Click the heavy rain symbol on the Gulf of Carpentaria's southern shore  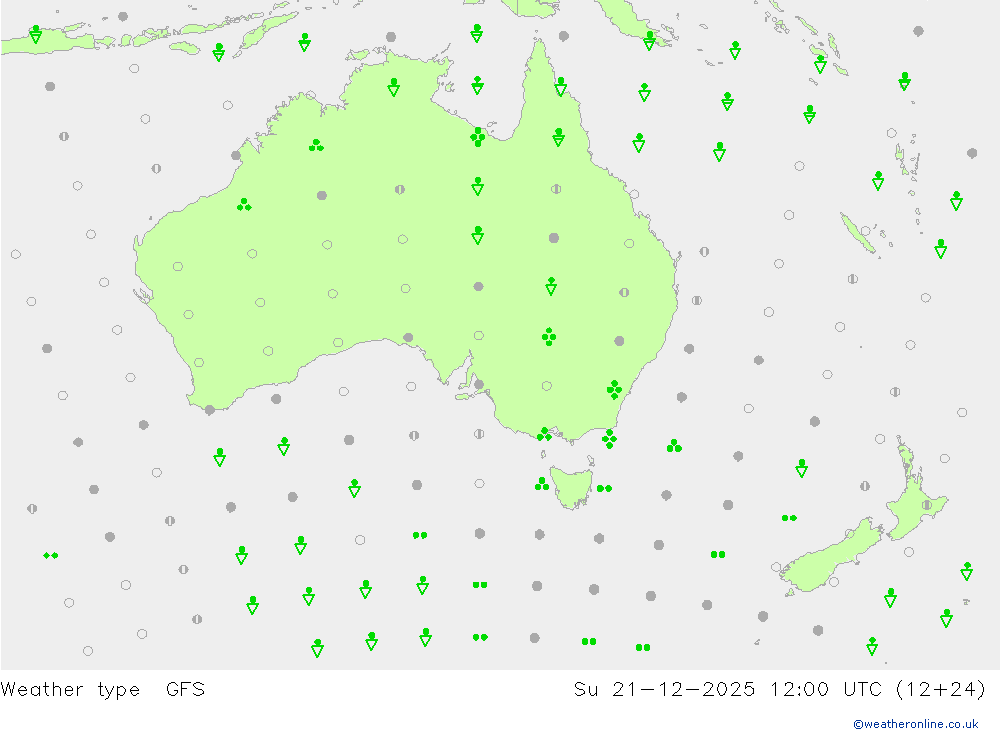point(478,137)
